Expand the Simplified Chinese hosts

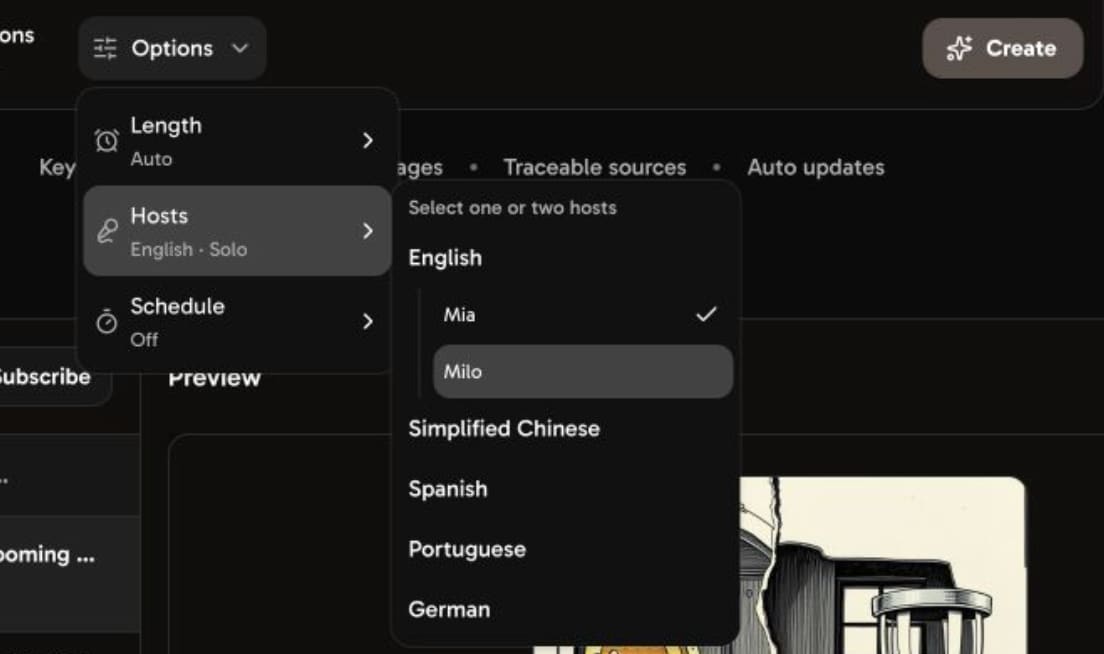click(x=504, y=429)
